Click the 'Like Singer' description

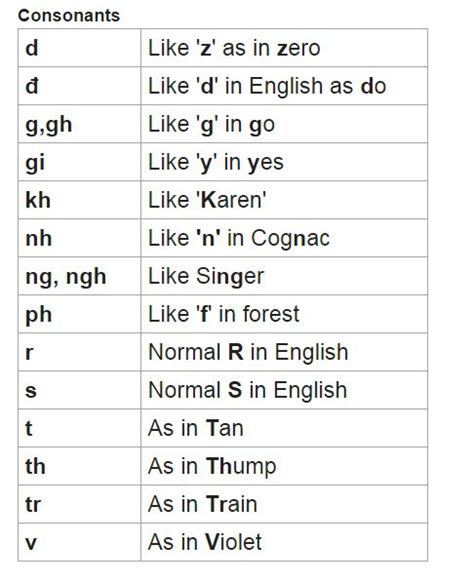tap(206, 277)
